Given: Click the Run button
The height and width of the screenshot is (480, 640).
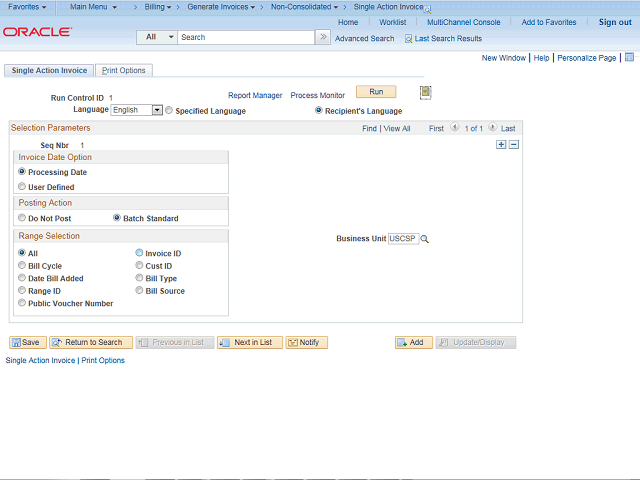Looking at the screenshot, I should [x=376, y=92].
